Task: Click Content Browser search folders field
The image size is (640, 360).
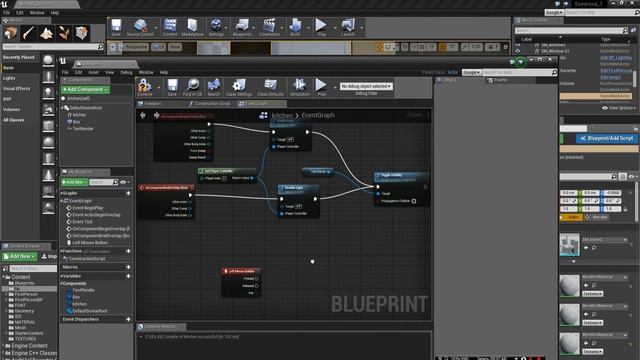Action: pyautogui.click(x=33, y=269)
